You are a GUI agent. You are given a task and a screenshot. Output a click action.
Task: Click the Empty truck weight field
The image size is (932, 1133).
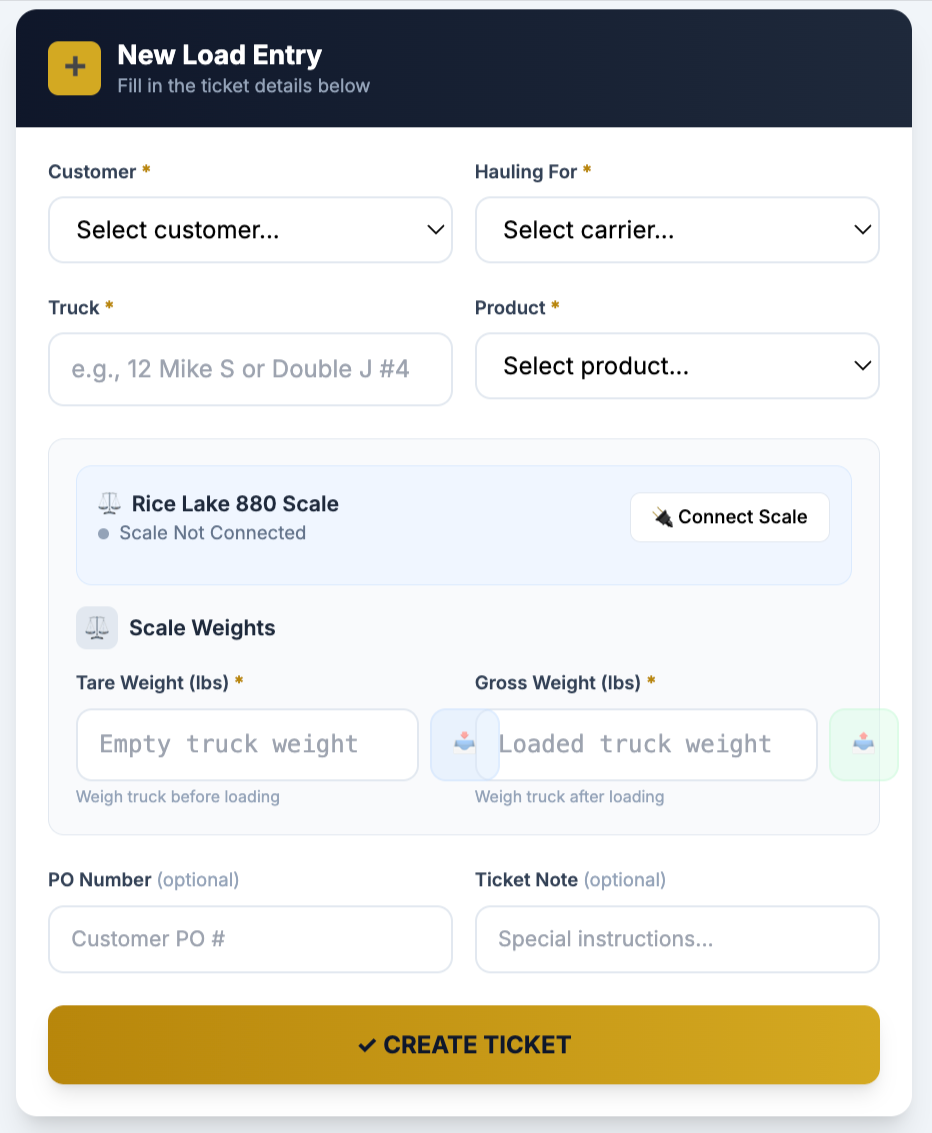[247, 744]
